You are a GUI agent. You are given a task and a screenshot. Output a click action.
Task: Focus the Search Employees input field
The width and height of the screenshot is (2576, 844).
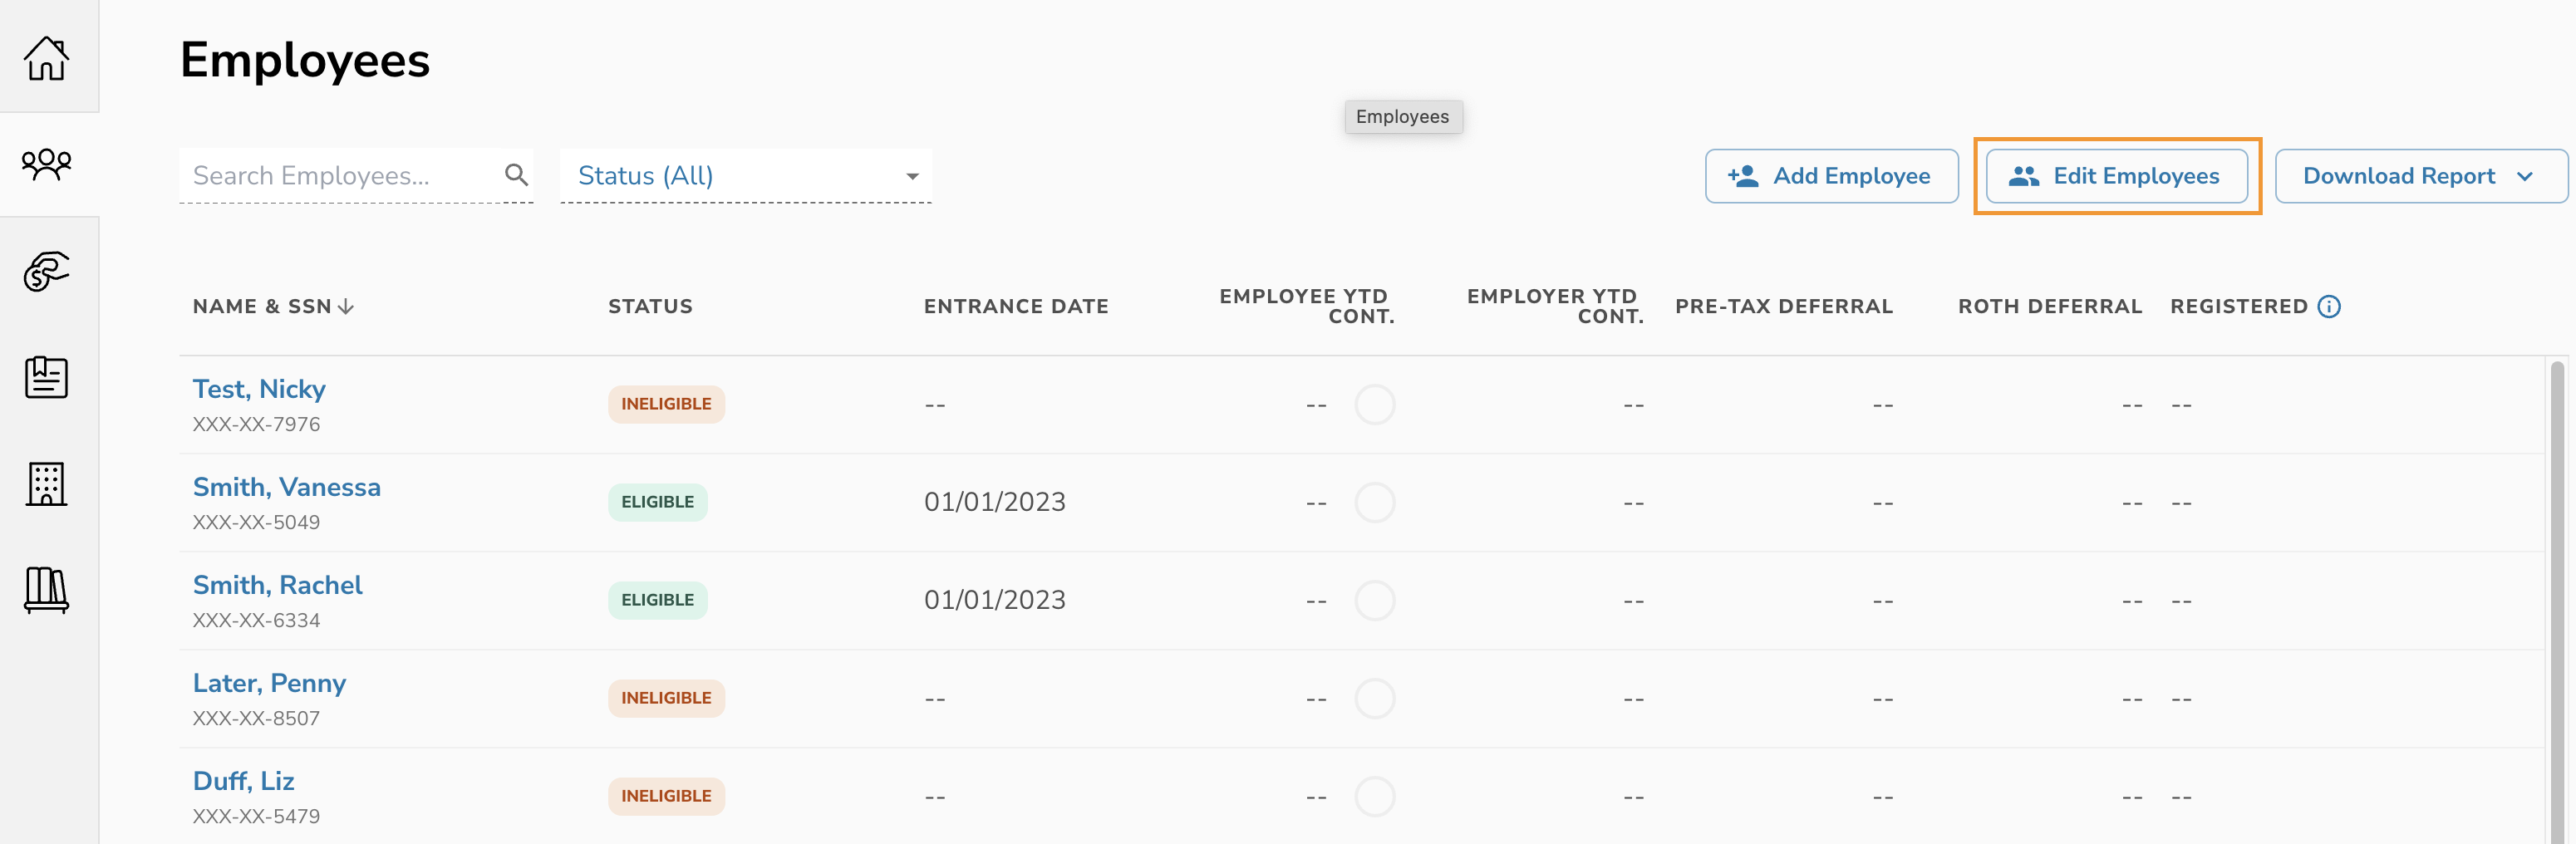tap(340, 176)
